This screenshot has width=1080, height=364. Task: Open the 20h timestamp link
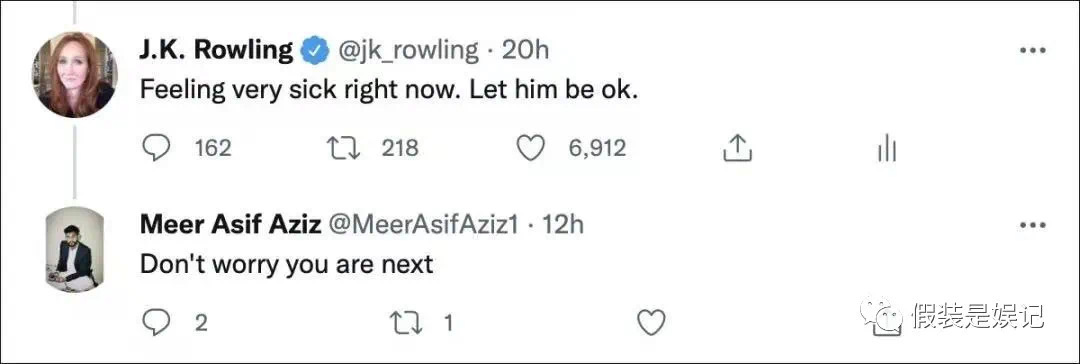[525, 50]
